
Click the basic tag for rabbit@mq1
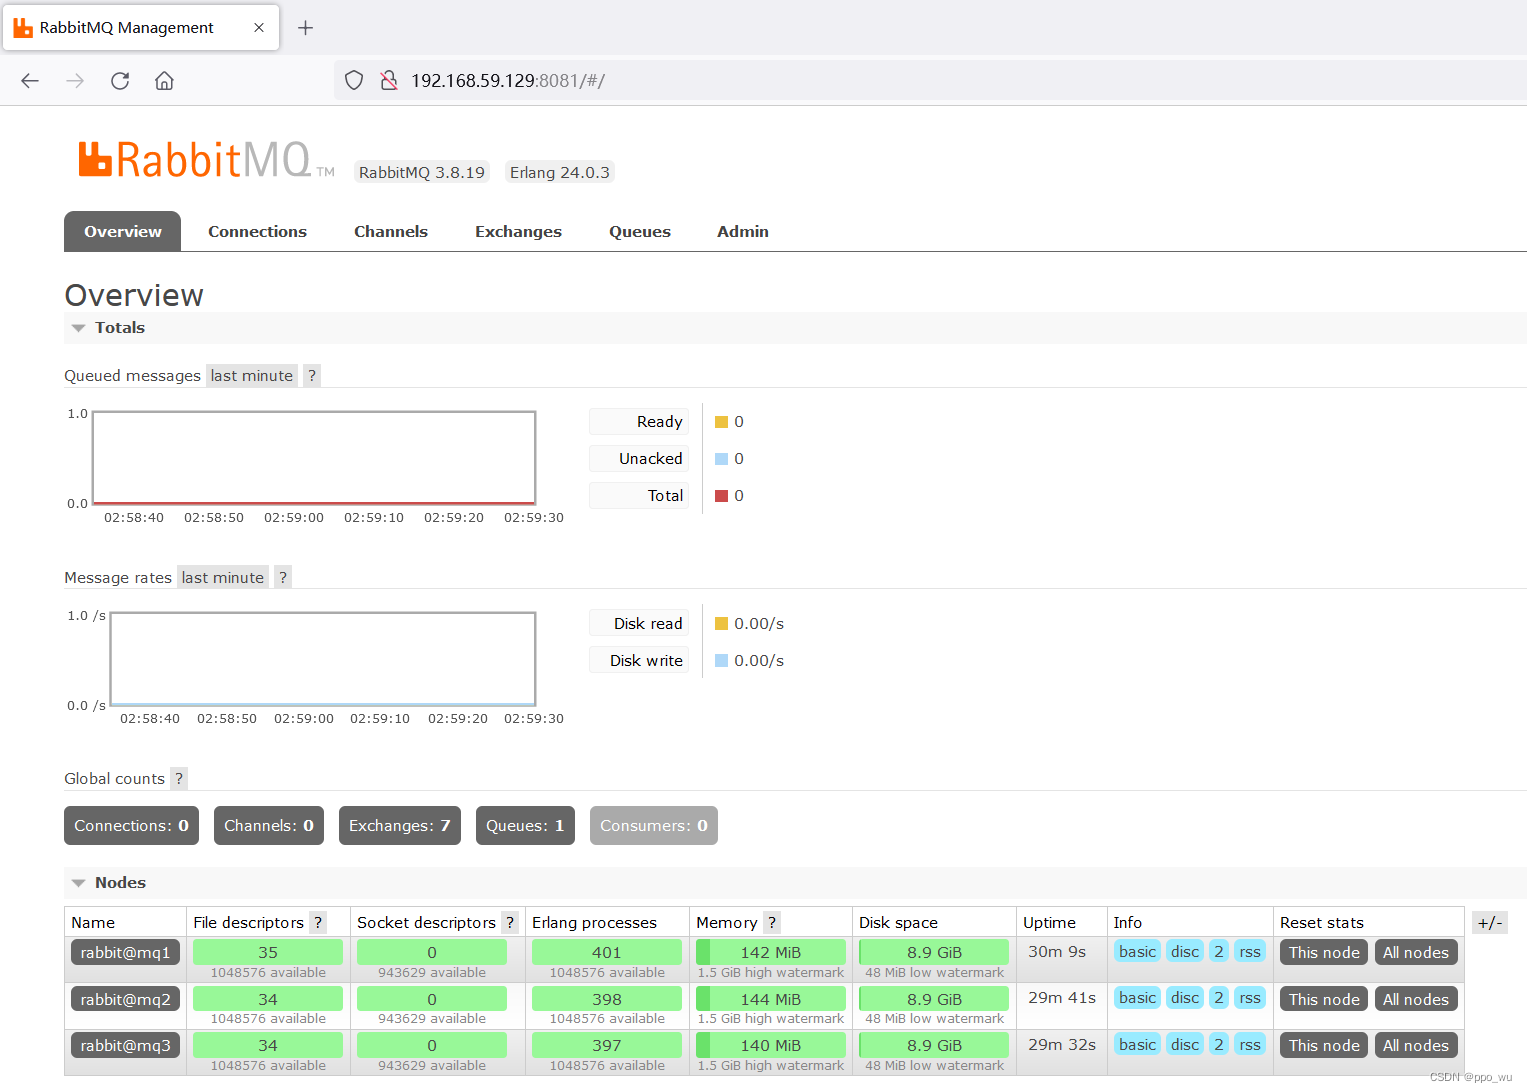point(1137,952)
